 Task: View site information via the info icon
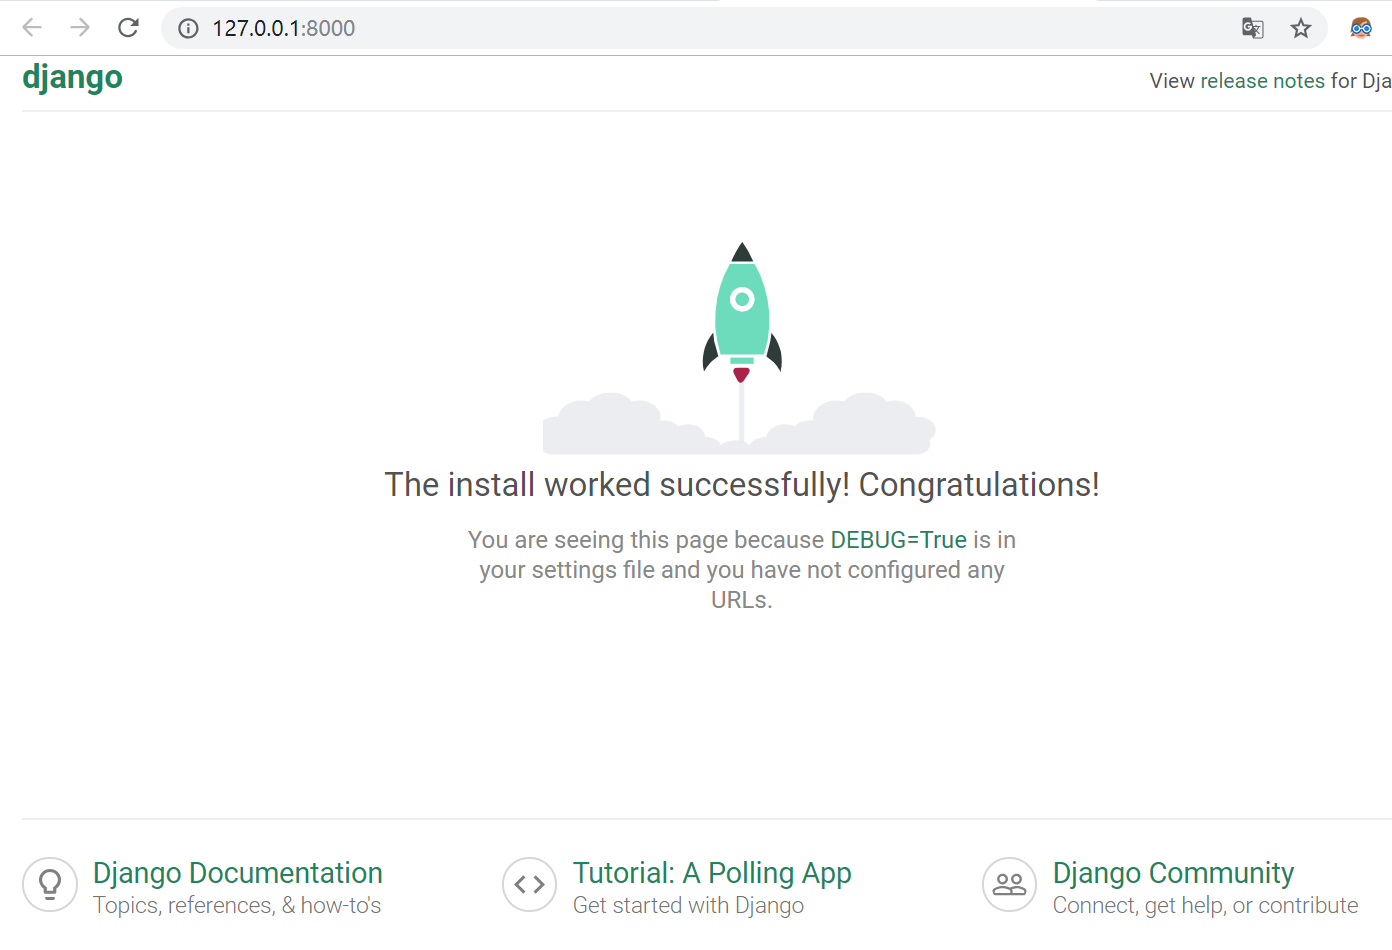(188, 28)
